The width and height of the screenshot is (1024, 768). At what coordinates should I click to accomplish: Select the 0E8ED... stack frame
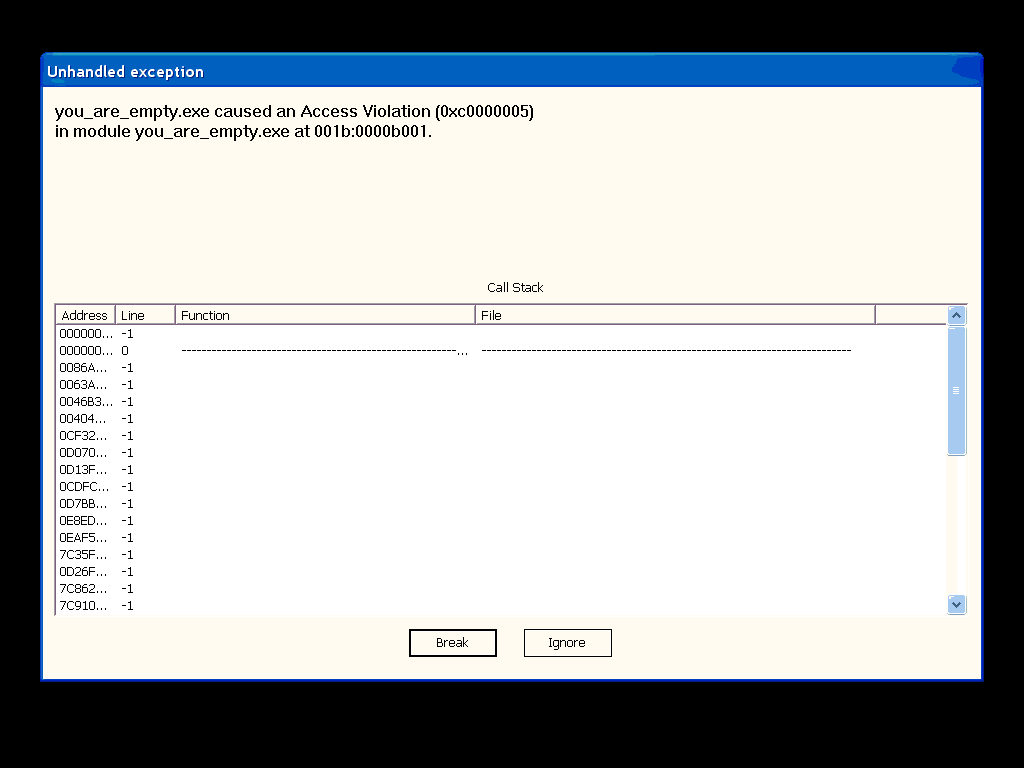click(86, 521)
